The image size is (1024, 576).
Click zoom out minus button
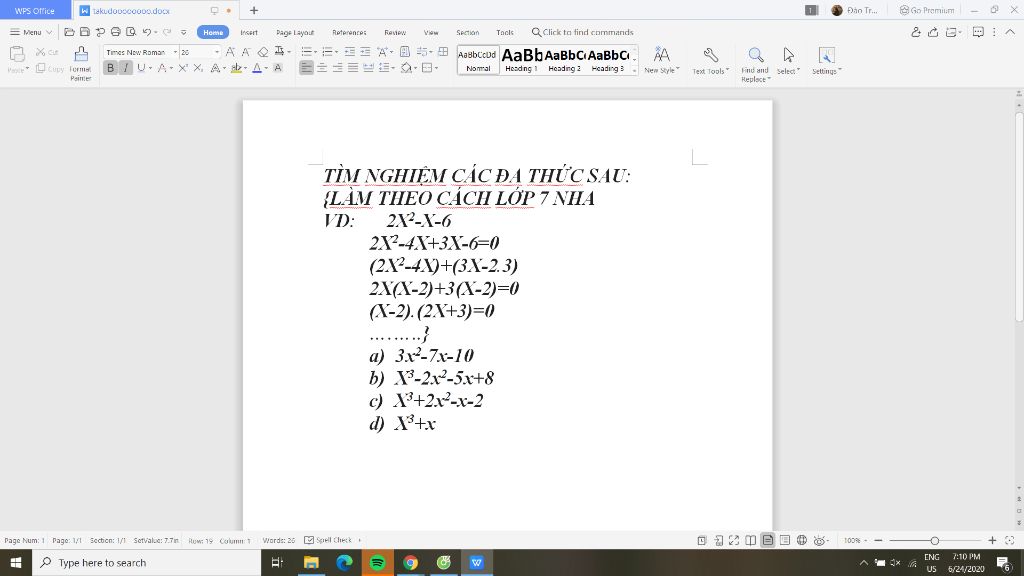tap(878, 540)
